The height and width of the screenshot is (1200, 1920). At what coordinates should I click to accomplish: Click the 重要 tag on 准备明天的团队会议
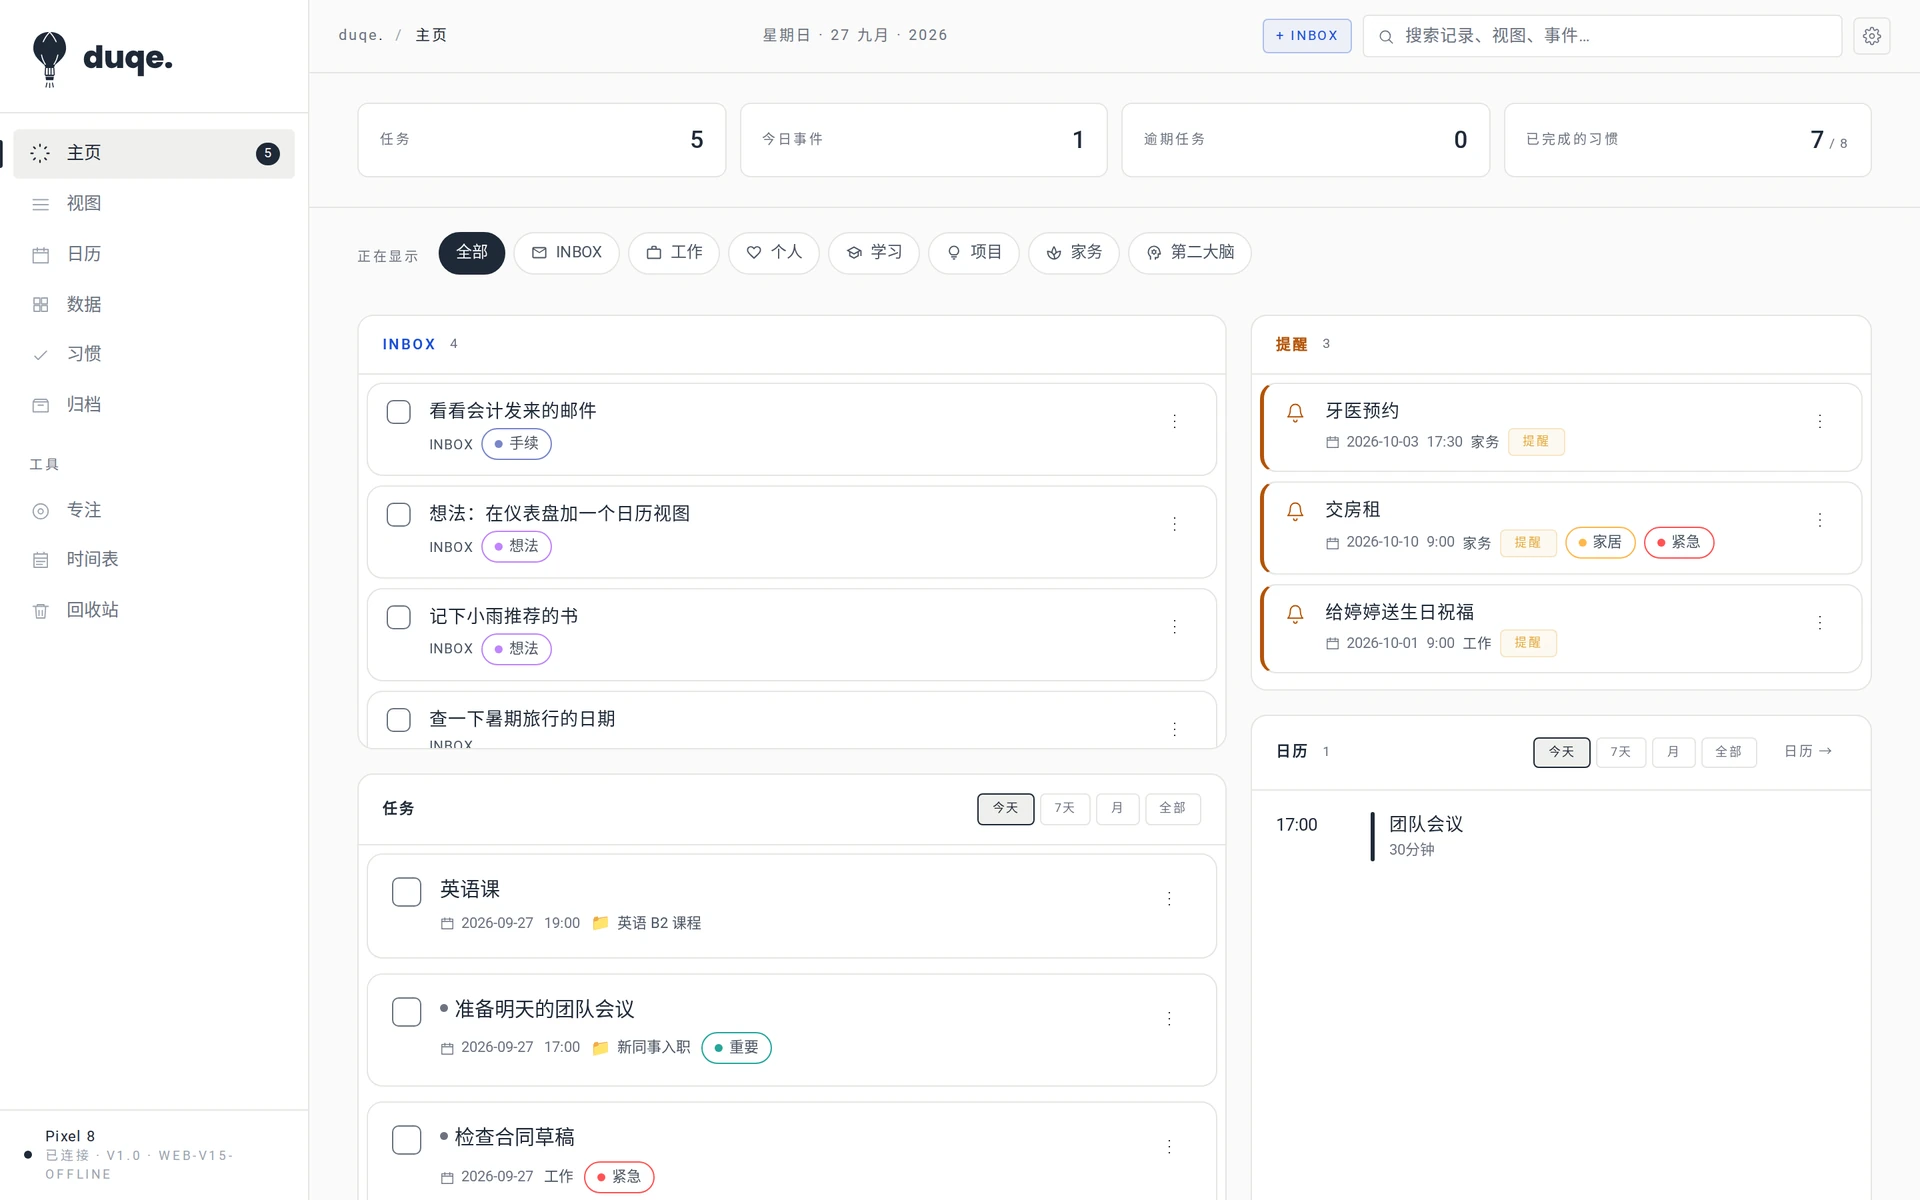737,1048
